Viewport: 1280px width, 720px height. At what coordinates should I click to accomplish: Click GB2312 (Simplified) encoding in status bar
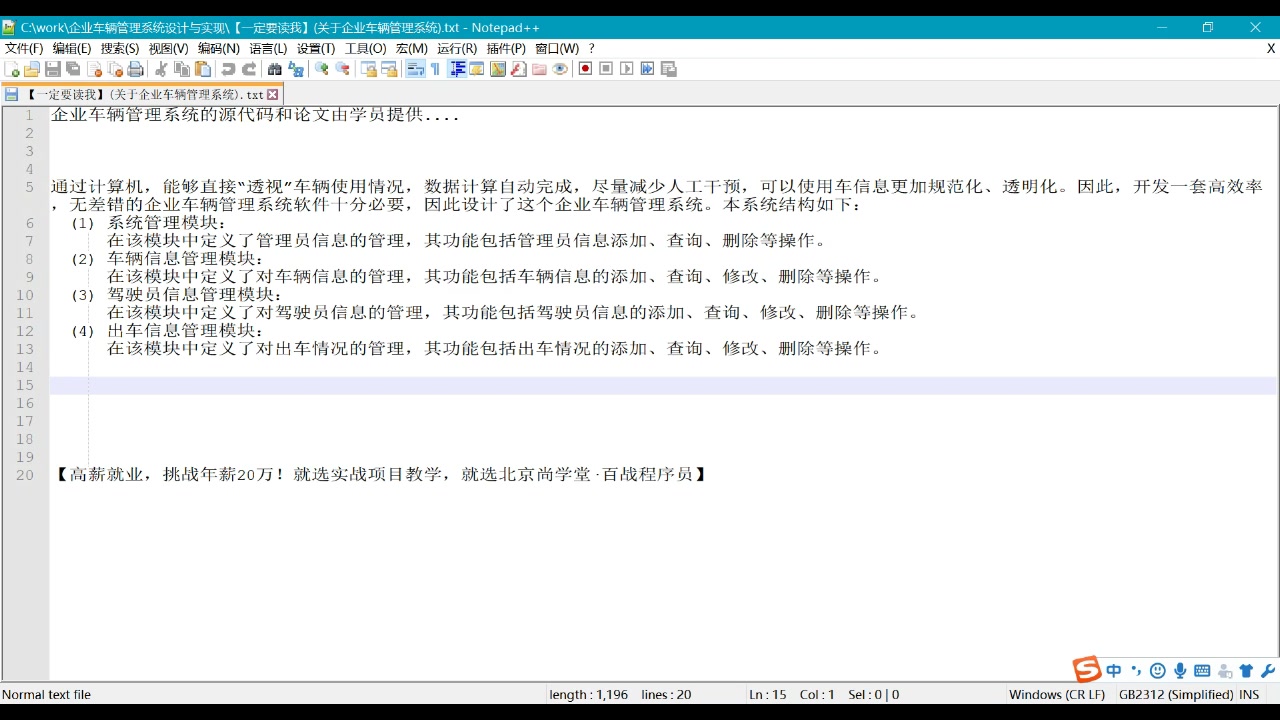(x=1176, y=694)
